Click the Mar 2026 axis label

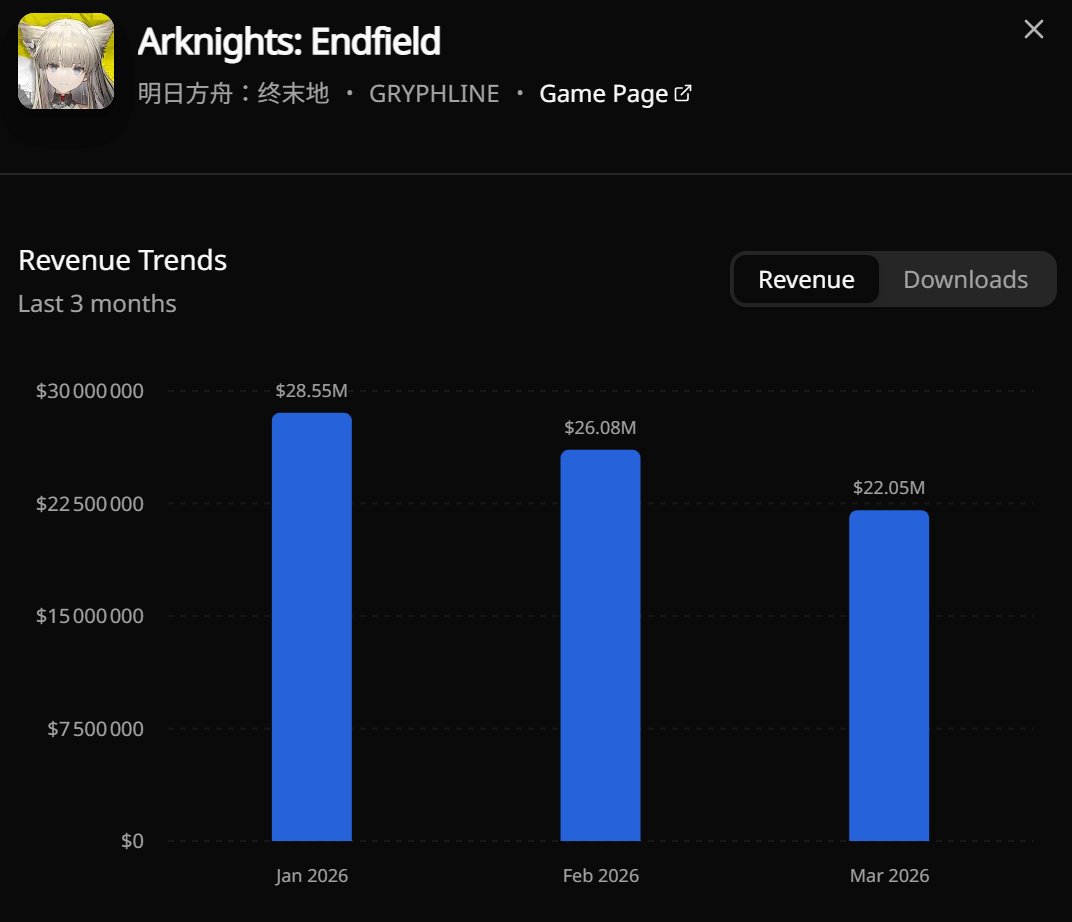coord(889,876)
